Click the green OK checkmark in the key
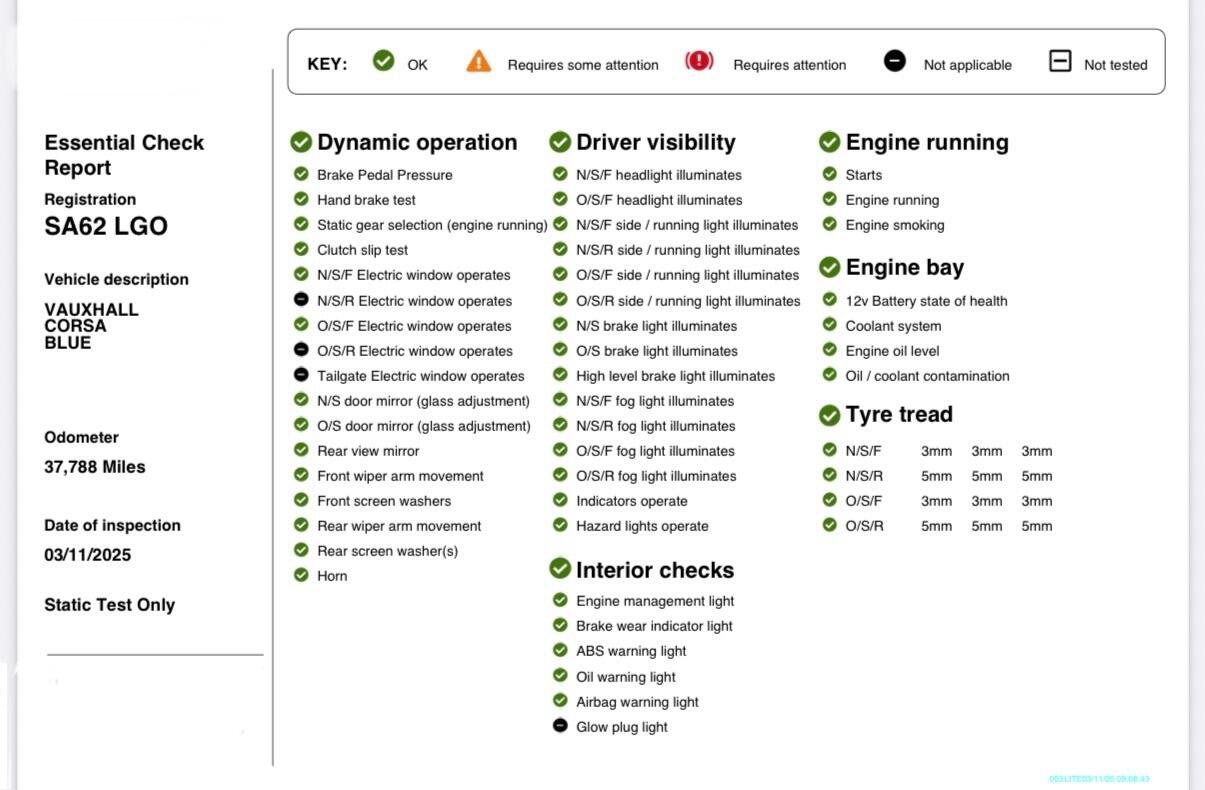 pos(383,62)
